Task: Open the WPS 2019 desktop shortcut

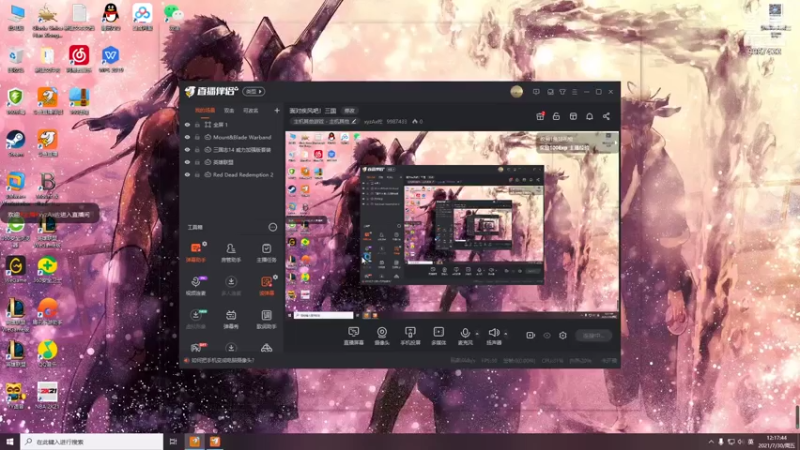Action: point(111,59)
